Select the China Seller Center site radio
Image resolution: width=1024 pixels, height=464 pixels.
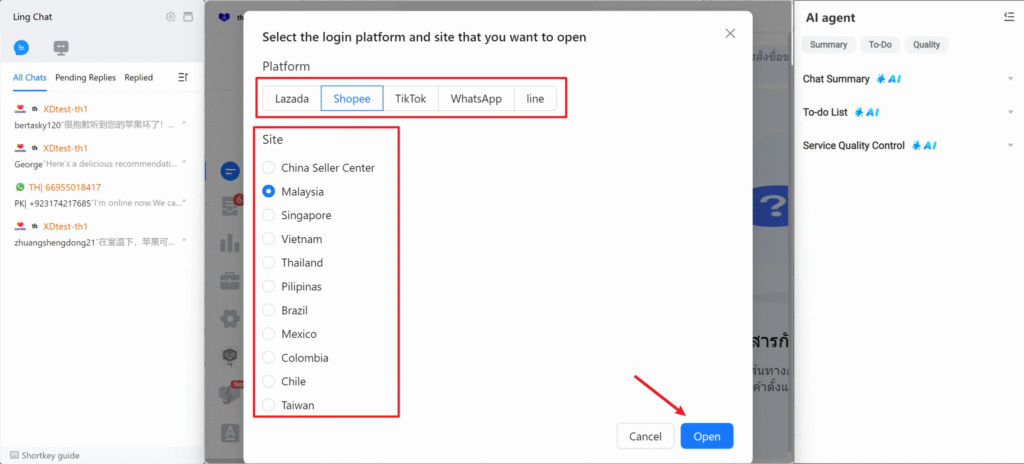click(x=268, y=168)
